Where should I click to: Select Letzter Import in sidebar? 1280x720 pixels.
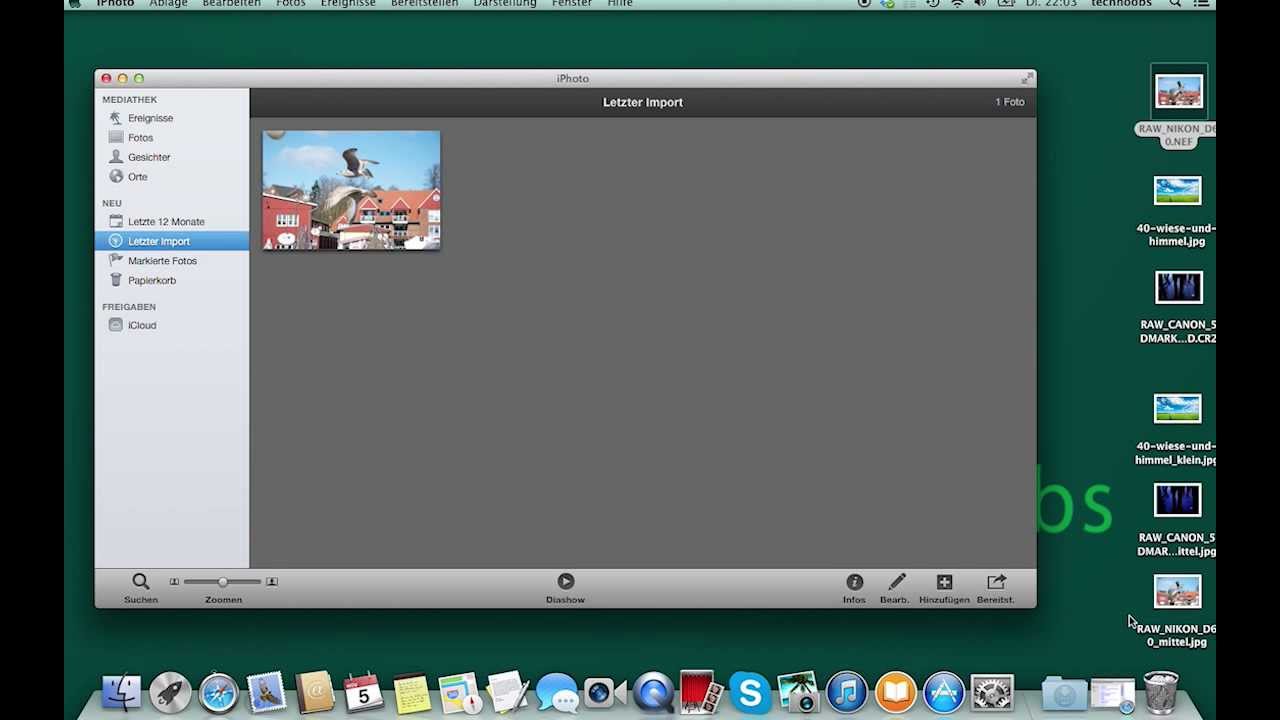[x=172, y=241]
